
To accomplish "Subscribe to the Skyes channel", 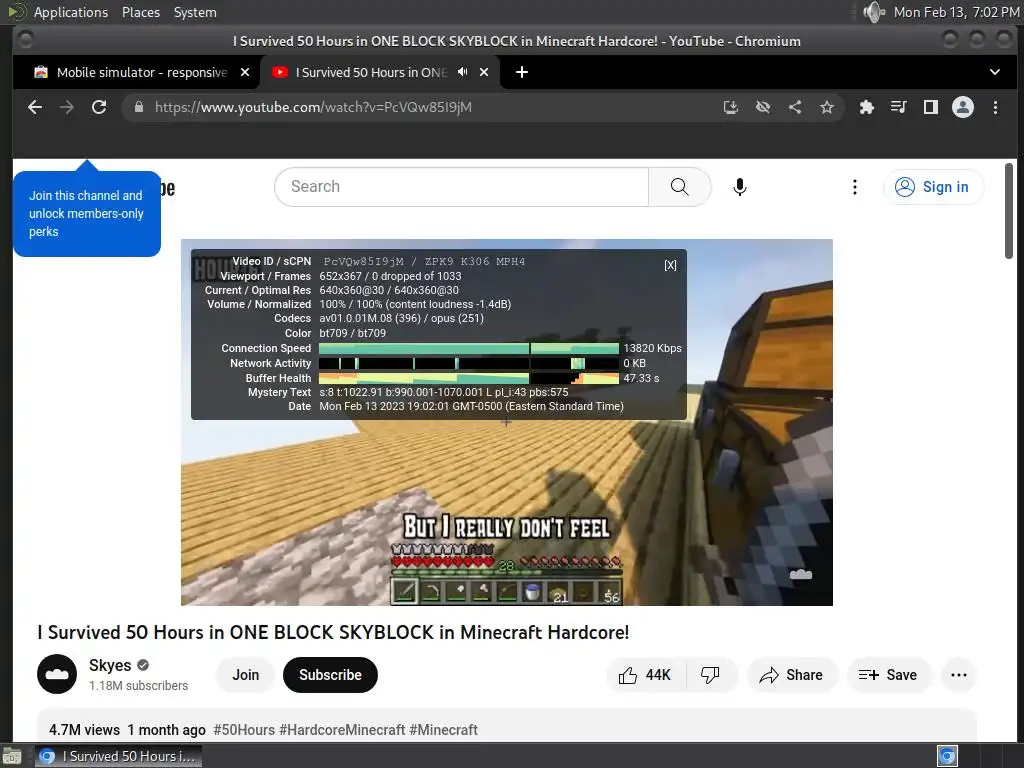I will (330, 675).
